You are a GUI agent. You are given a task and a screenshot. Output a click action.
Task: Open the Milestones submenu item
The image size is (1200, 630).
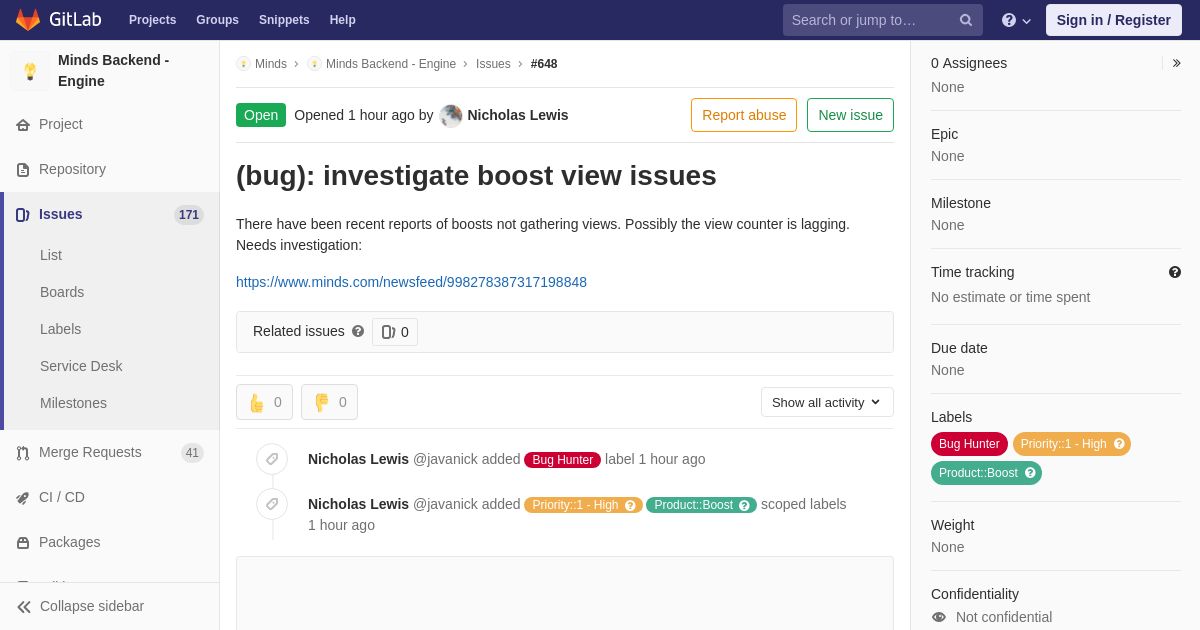pyautogui.click(x=73, y=403)
